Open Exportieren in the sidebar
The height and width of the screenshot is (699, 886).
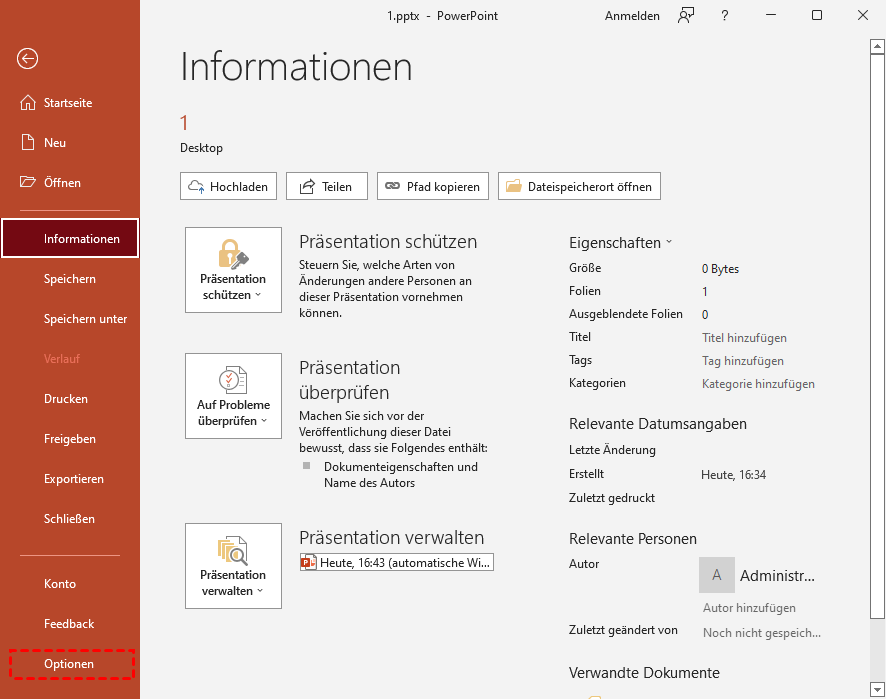70,479
